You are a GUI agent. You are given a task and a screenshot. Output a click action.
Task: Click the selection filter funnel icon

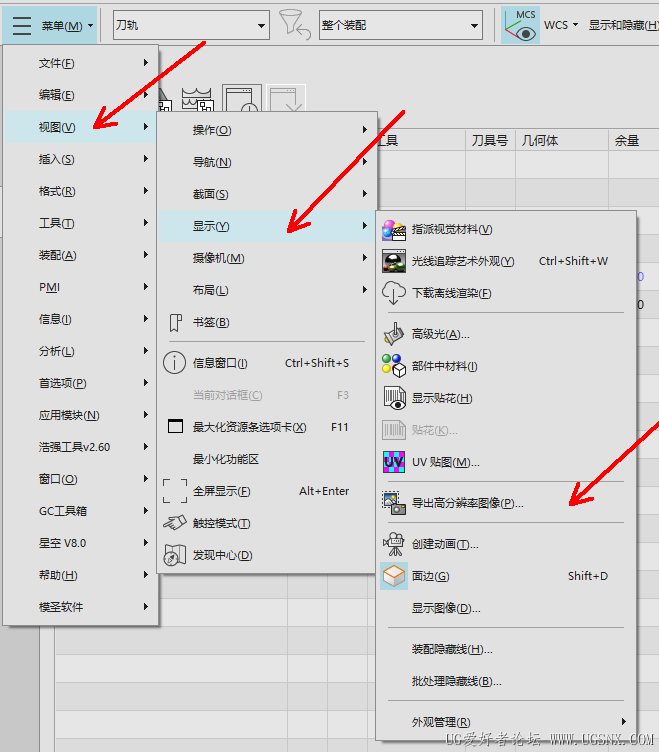coord(294,25)
